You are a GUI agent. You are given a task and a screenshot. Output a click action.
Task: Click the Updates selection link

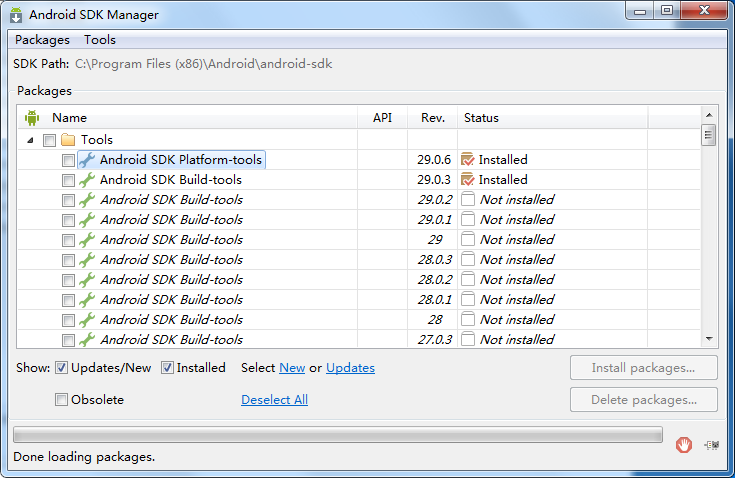pos(350,368)
